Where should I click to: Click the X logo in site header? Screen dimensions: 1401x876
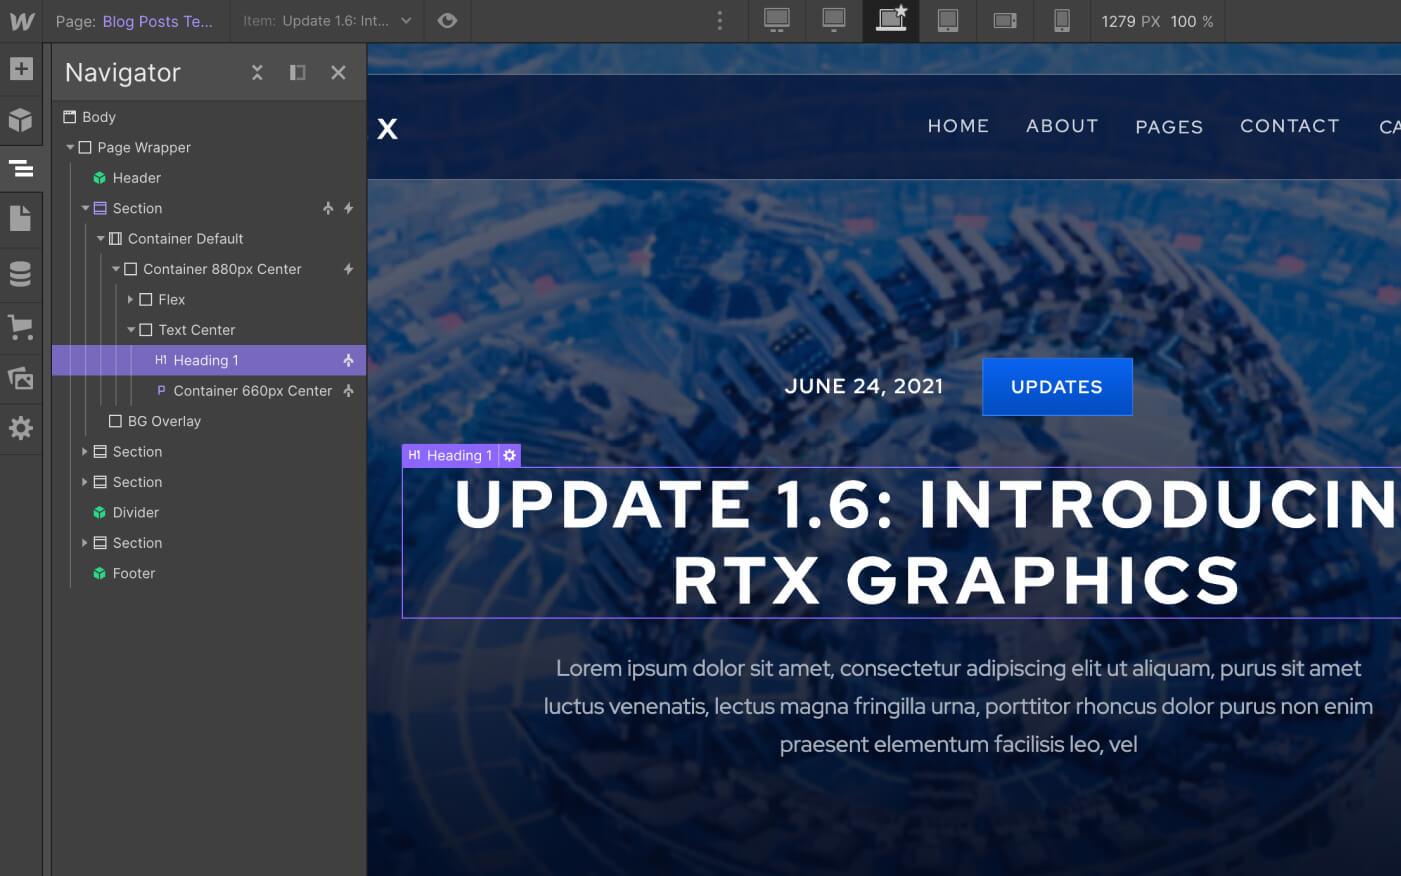point(388,128)
